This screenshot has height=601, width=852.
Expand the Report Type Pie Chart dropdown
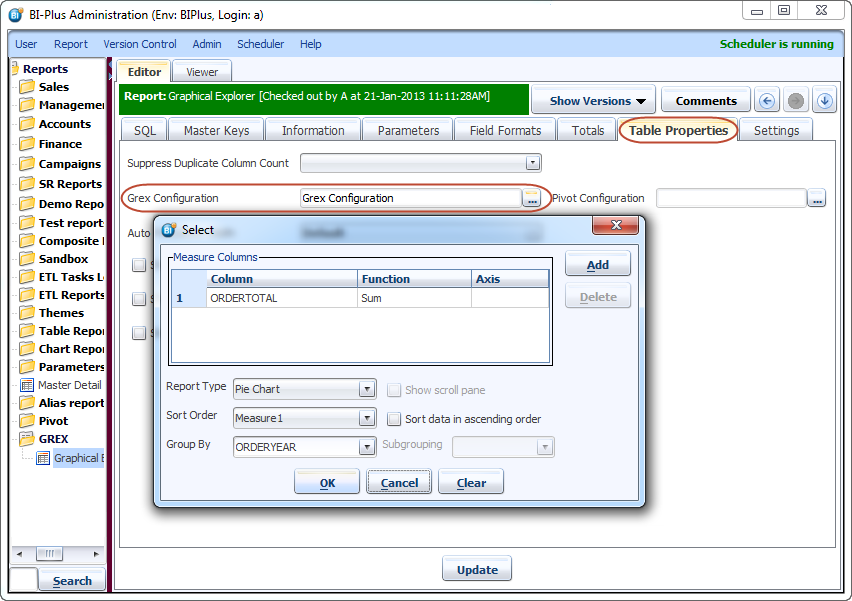[367, 389]
